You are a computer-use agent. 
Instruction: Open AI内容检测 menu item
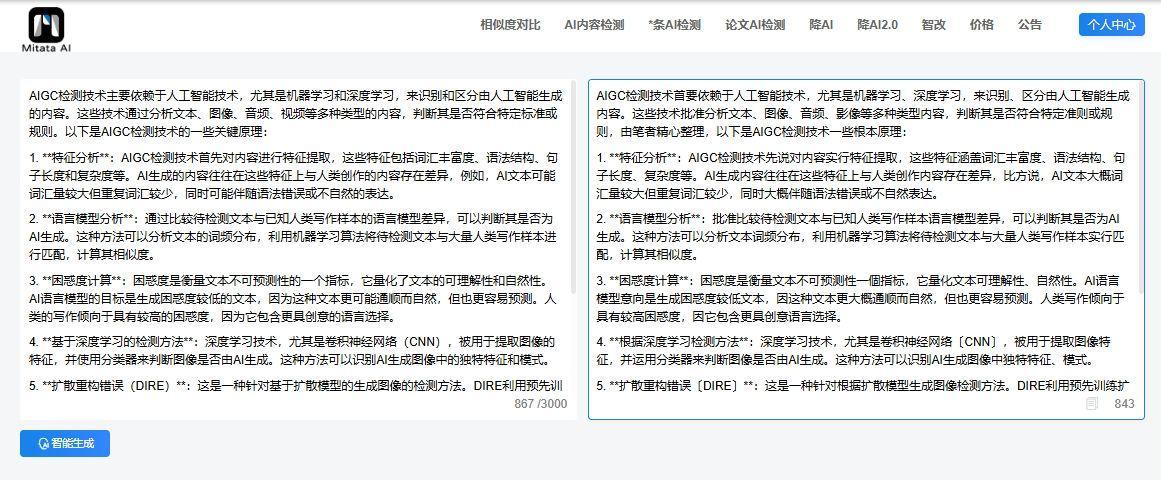(x=594, y=24)
